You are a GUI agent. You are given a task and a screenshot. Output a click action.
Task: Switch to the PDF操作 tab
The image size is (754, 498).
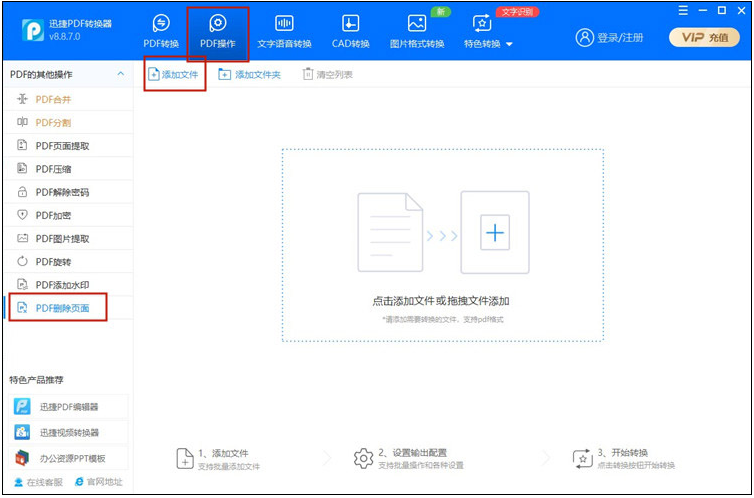[x=218, y=32]
